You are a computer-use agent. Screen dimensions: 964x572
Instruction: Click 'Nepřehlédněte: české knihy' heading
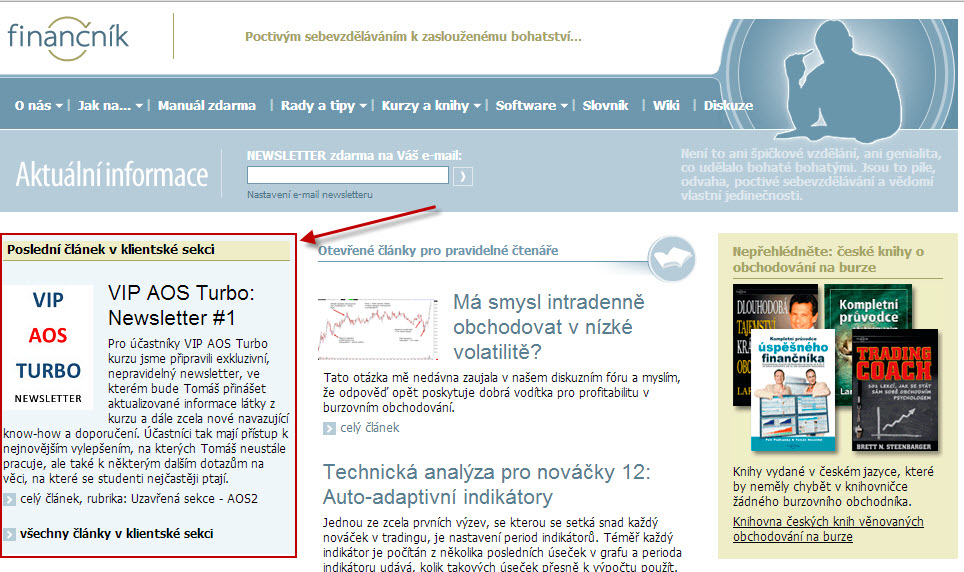coord(828,260)
